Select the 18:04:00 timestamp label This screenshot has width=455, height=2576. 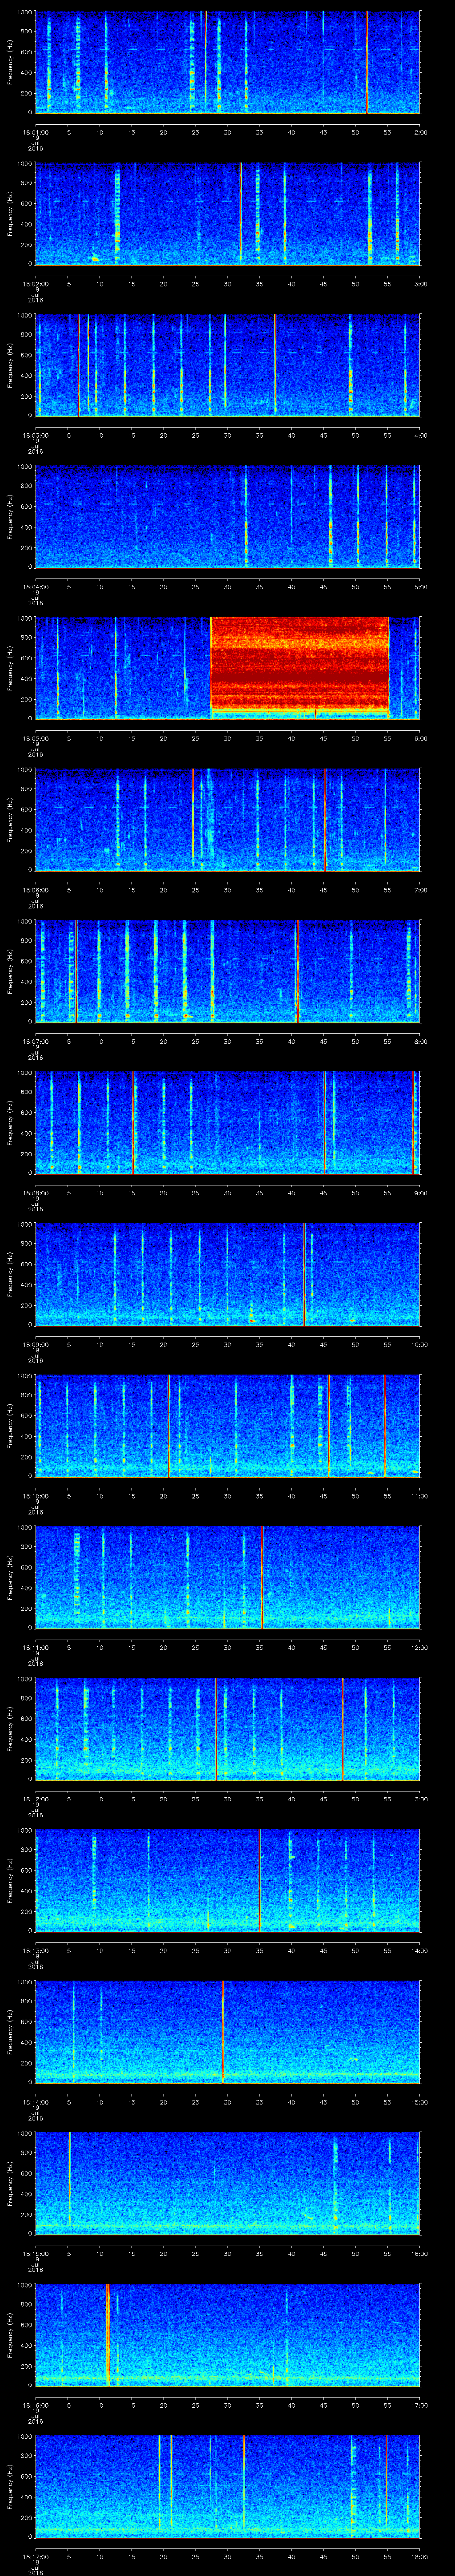pos(35,587)
